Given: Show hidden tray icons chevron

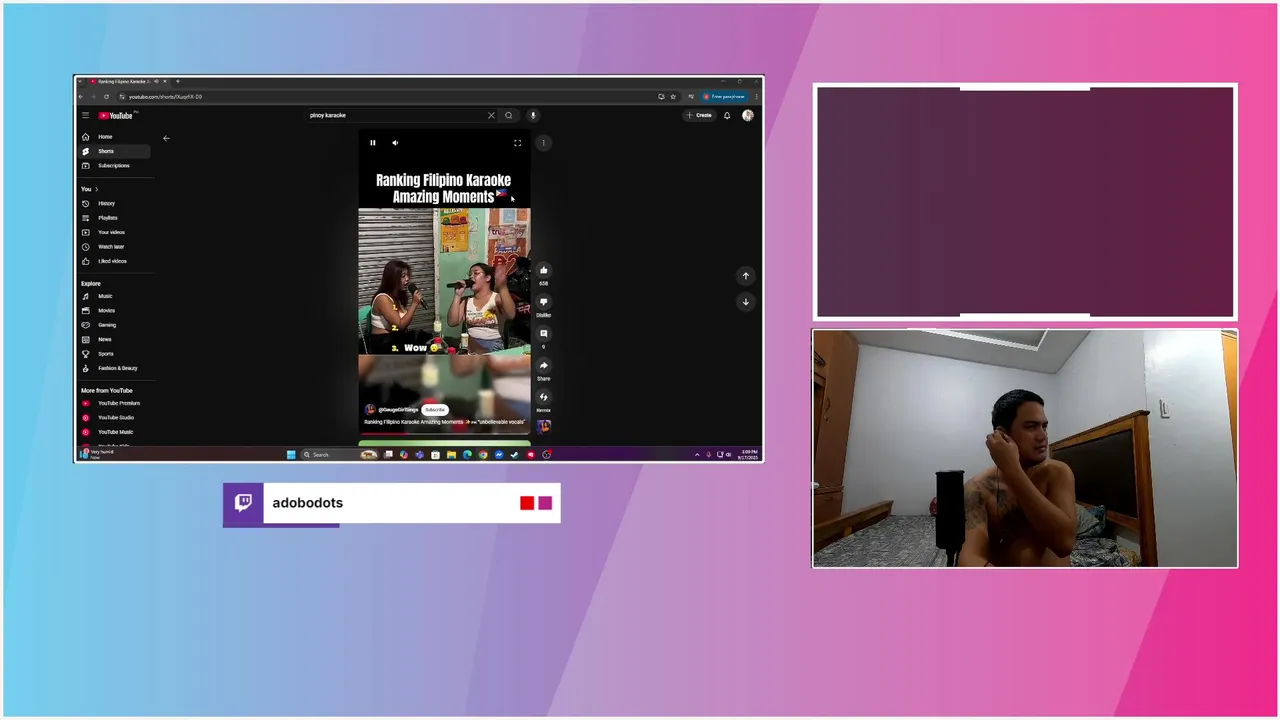Looking at the screenshot, I should click(697, 455).
